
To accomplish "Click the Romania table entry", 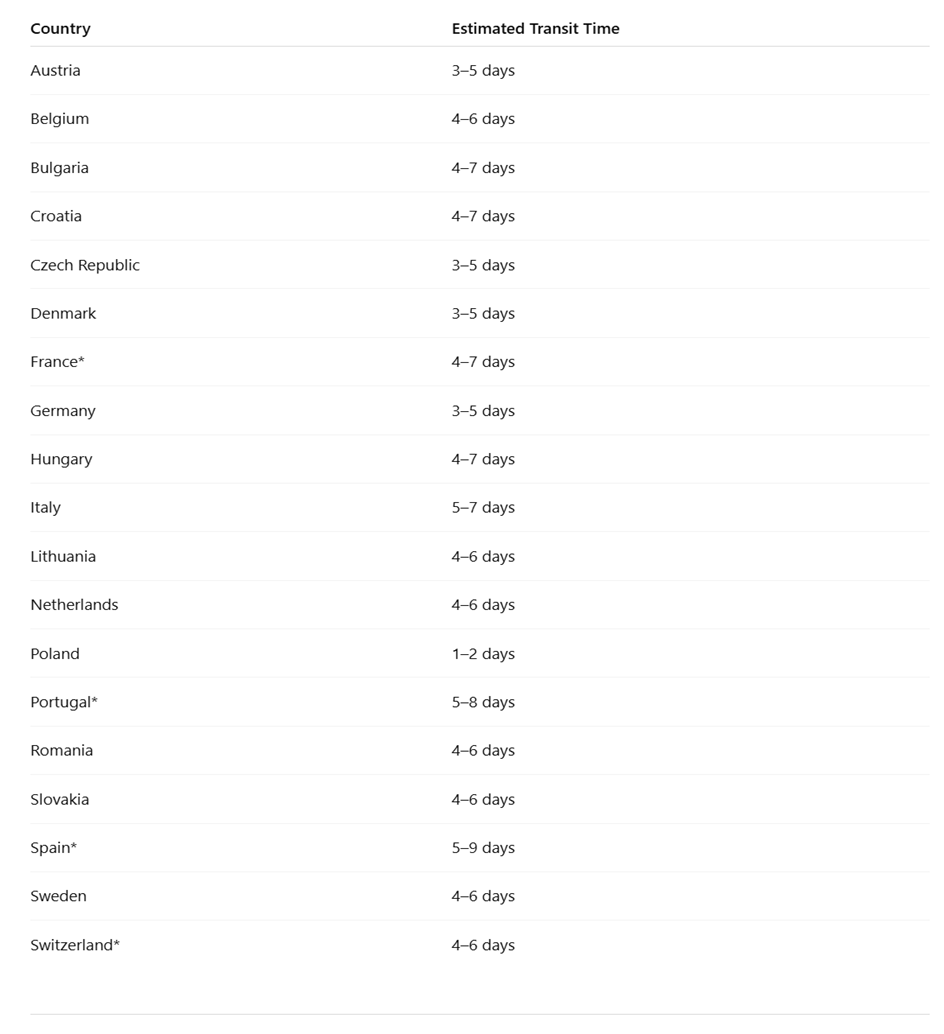I will [61, 751].
